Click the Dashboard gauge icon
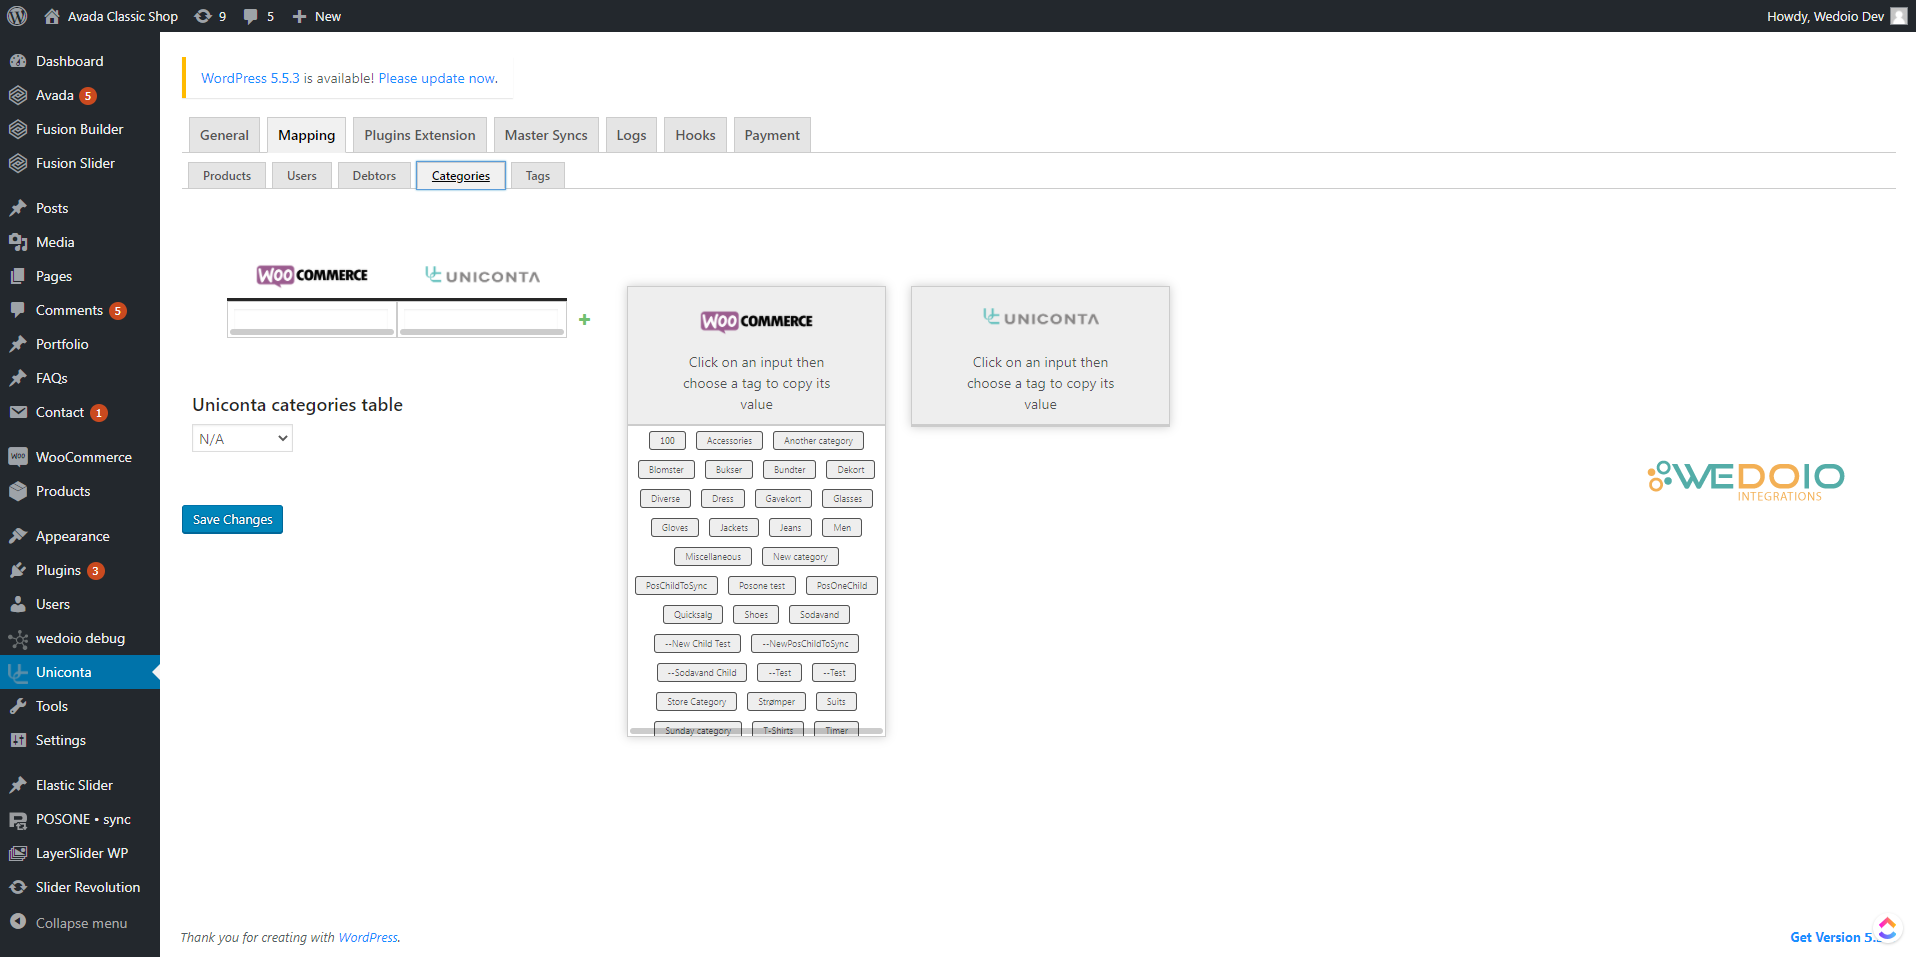 [x=18, y=61]
